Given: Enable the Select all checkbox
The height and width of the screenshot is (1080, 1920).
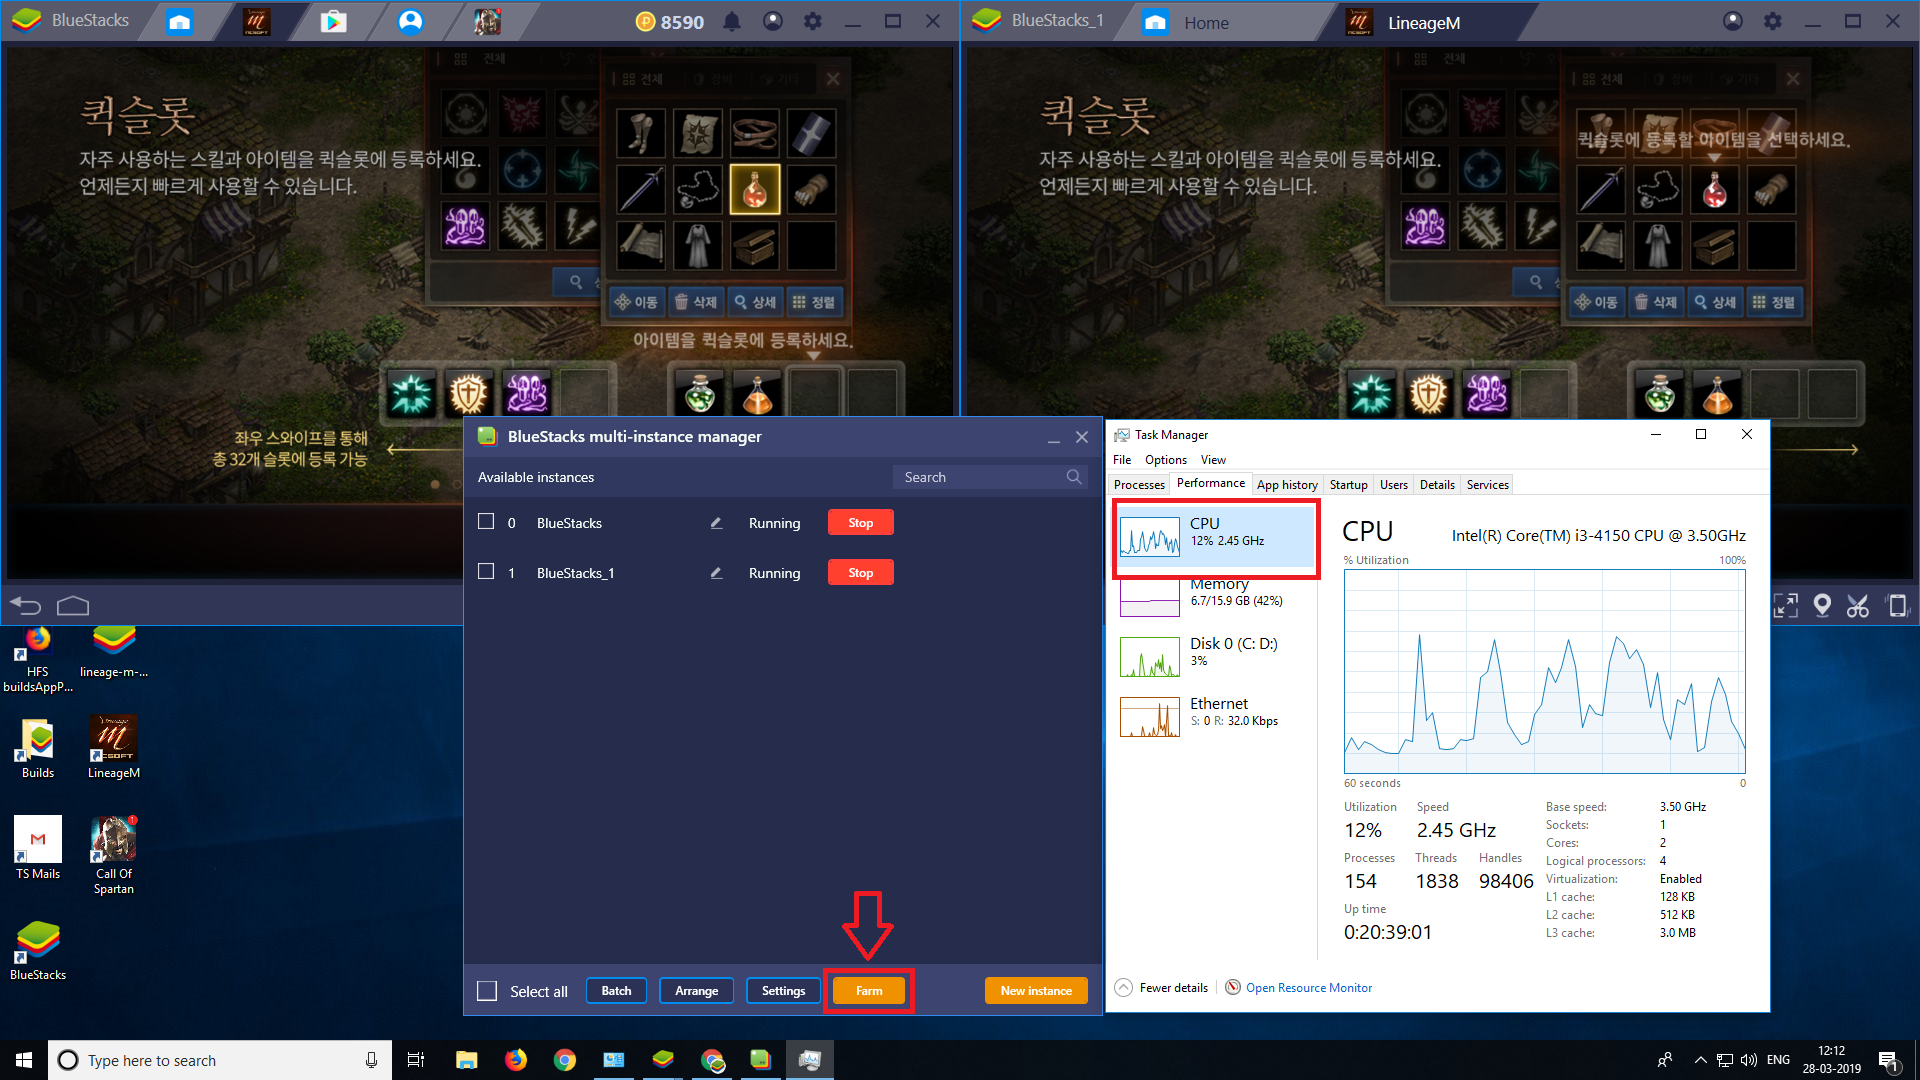Looking at the screenshot, I should click(487, 991).
